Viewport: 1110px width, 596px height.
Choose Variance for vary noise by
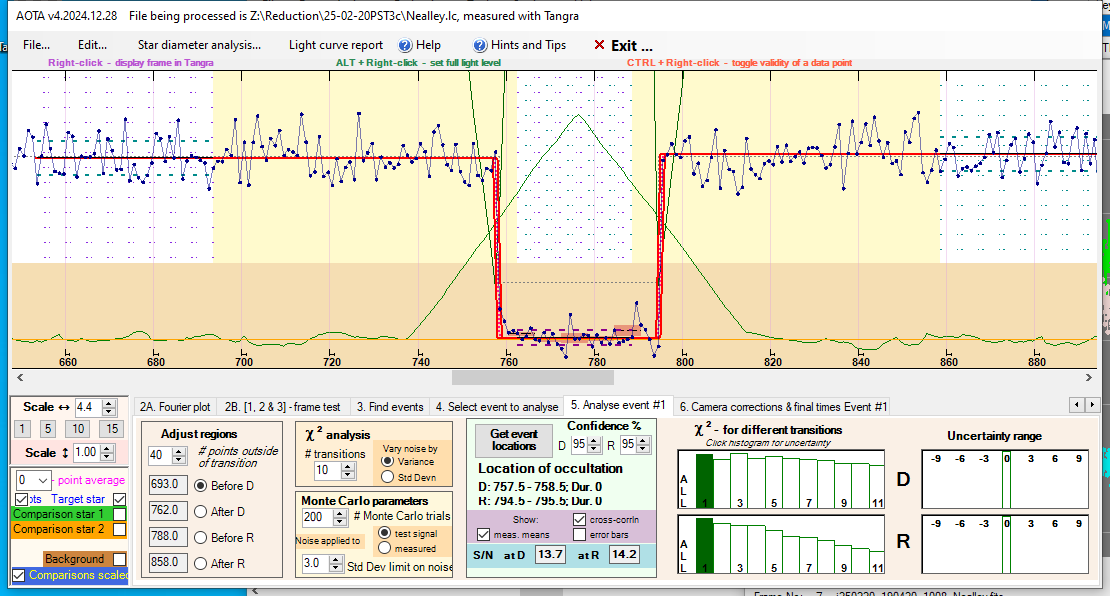tap(387, 461)
